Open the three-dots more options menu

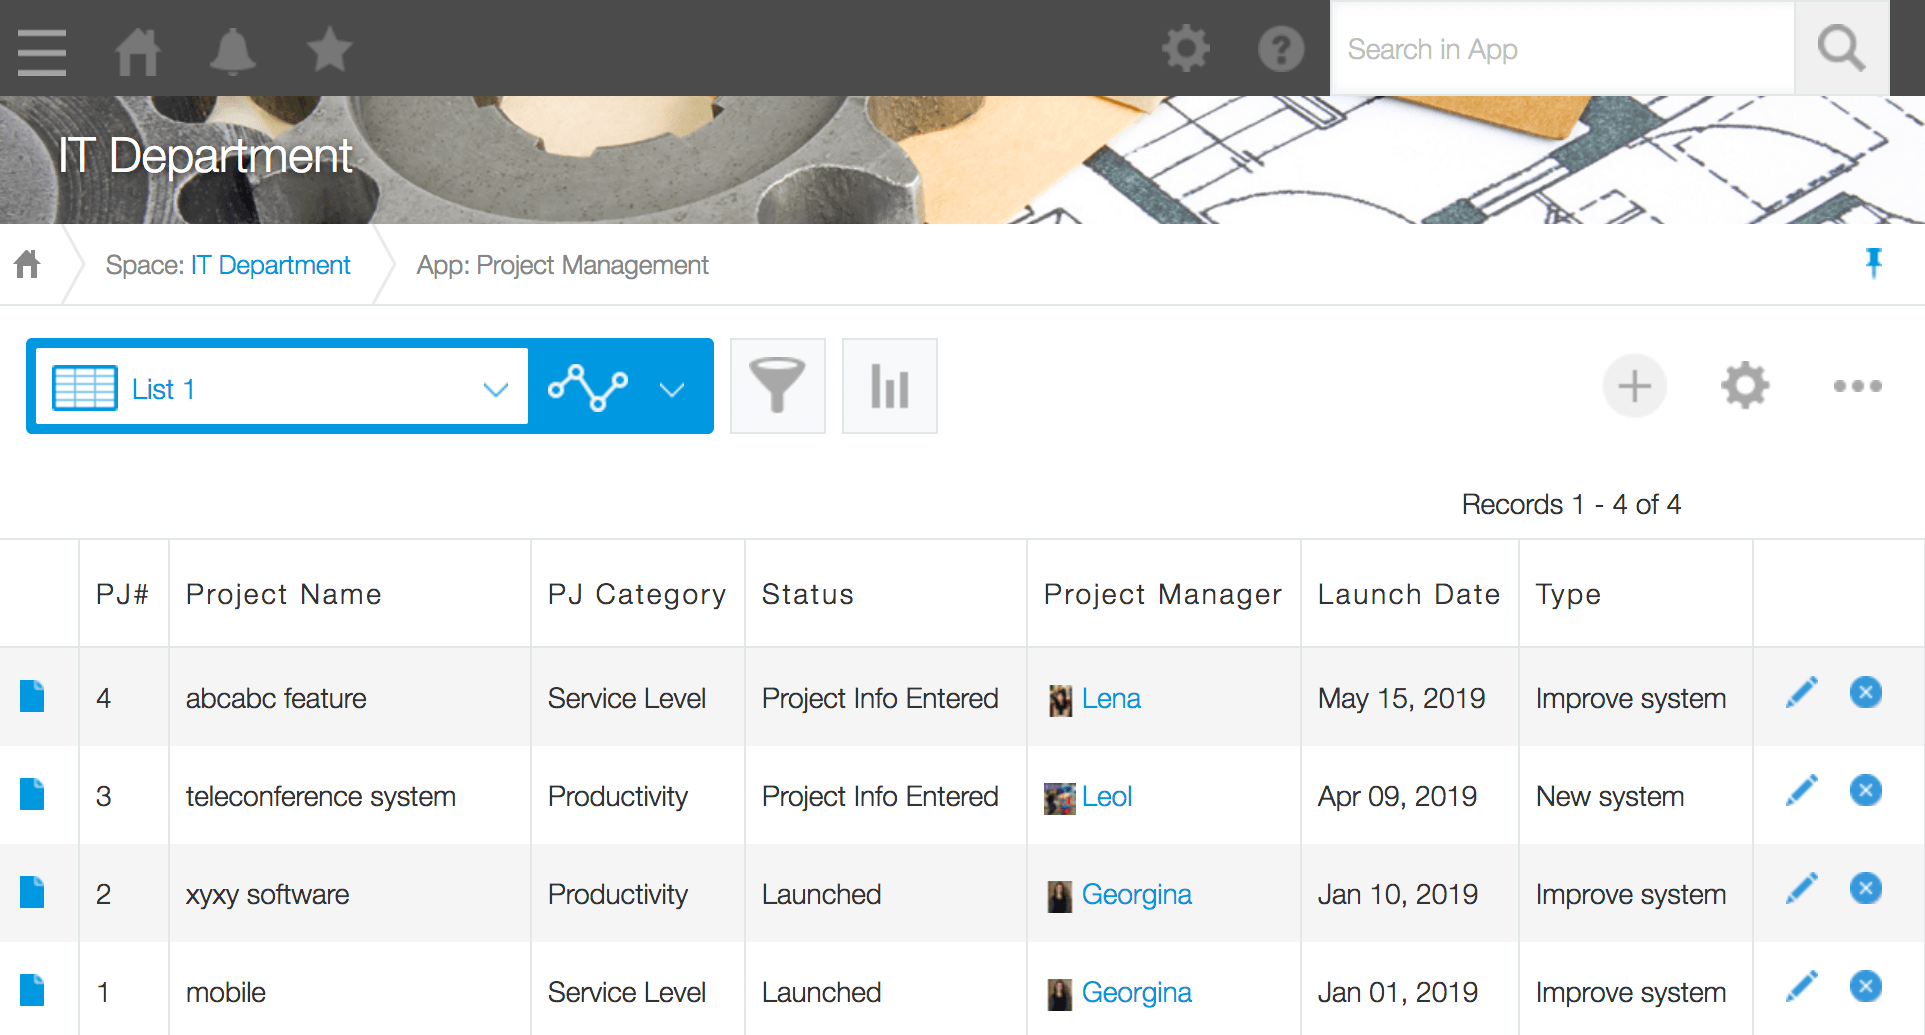(x=1857, y=386)
